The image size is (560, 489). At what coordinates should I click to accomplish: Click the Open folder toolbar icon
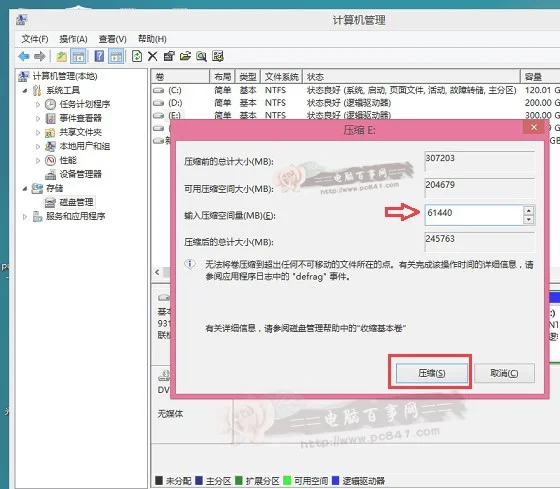pyautogui.click(x=185, y=56)
